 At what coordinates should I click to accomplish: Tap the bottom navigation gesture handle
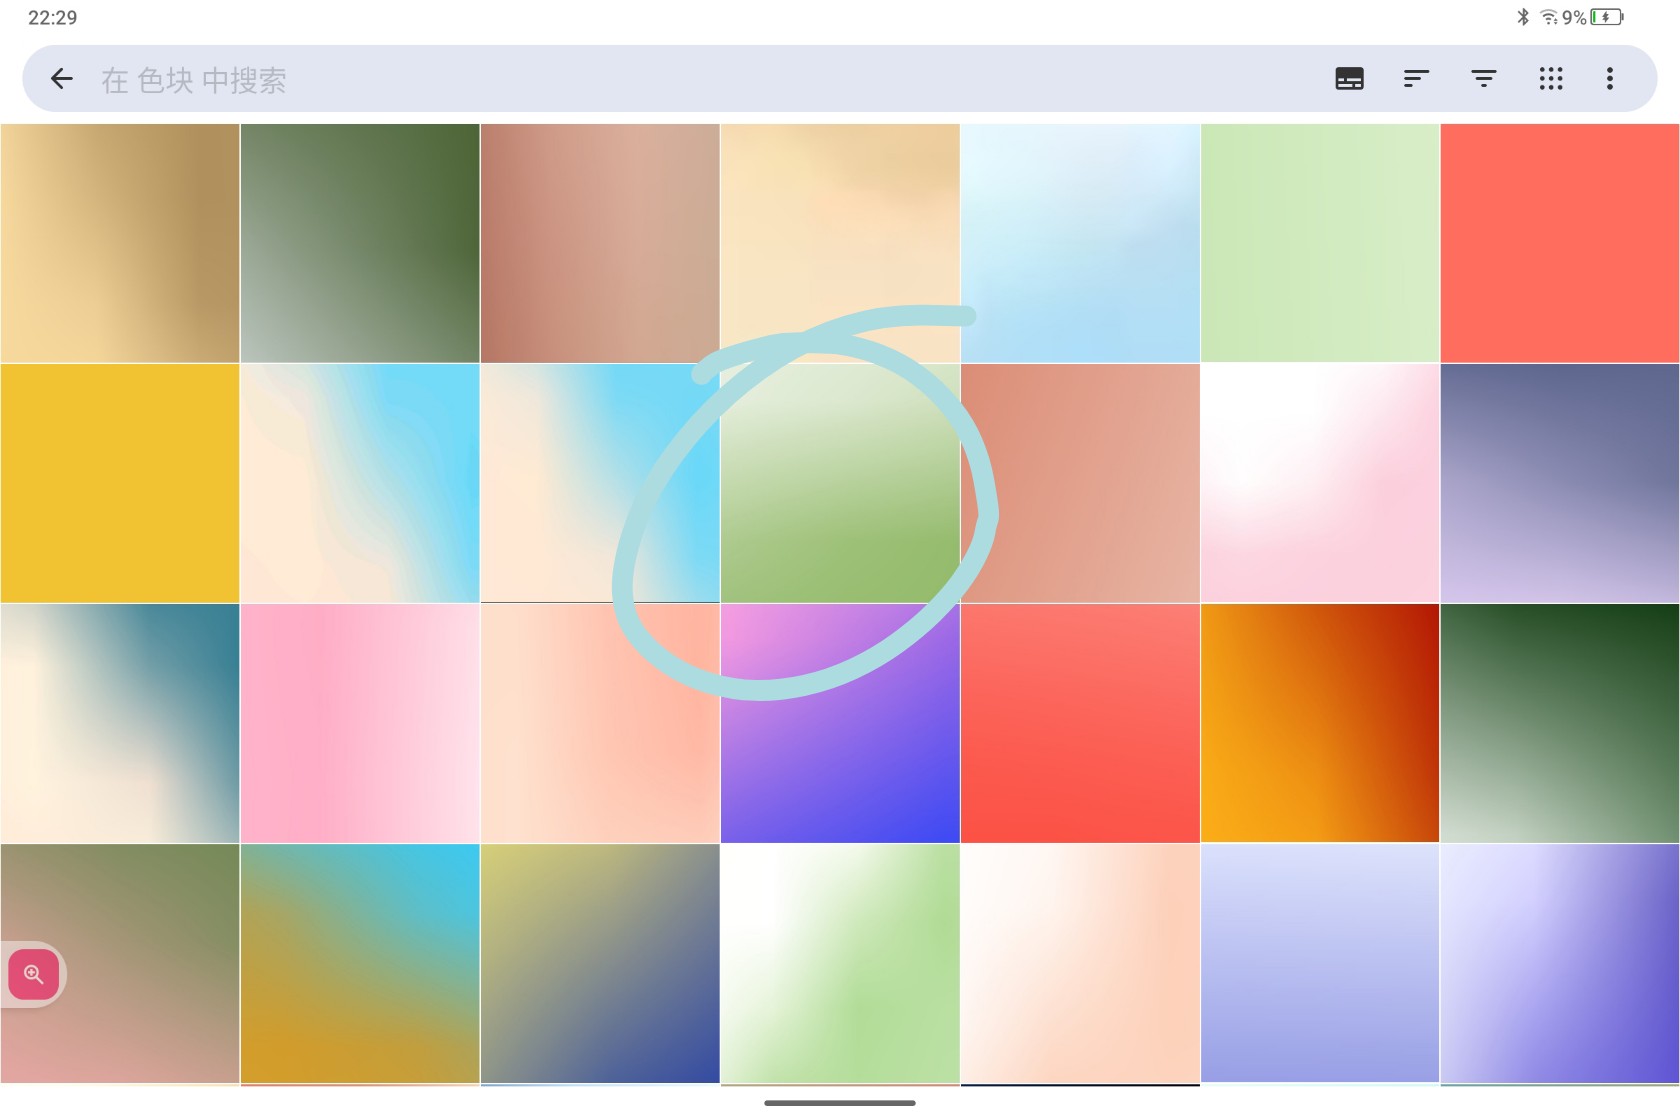[x=840, y=1103]
